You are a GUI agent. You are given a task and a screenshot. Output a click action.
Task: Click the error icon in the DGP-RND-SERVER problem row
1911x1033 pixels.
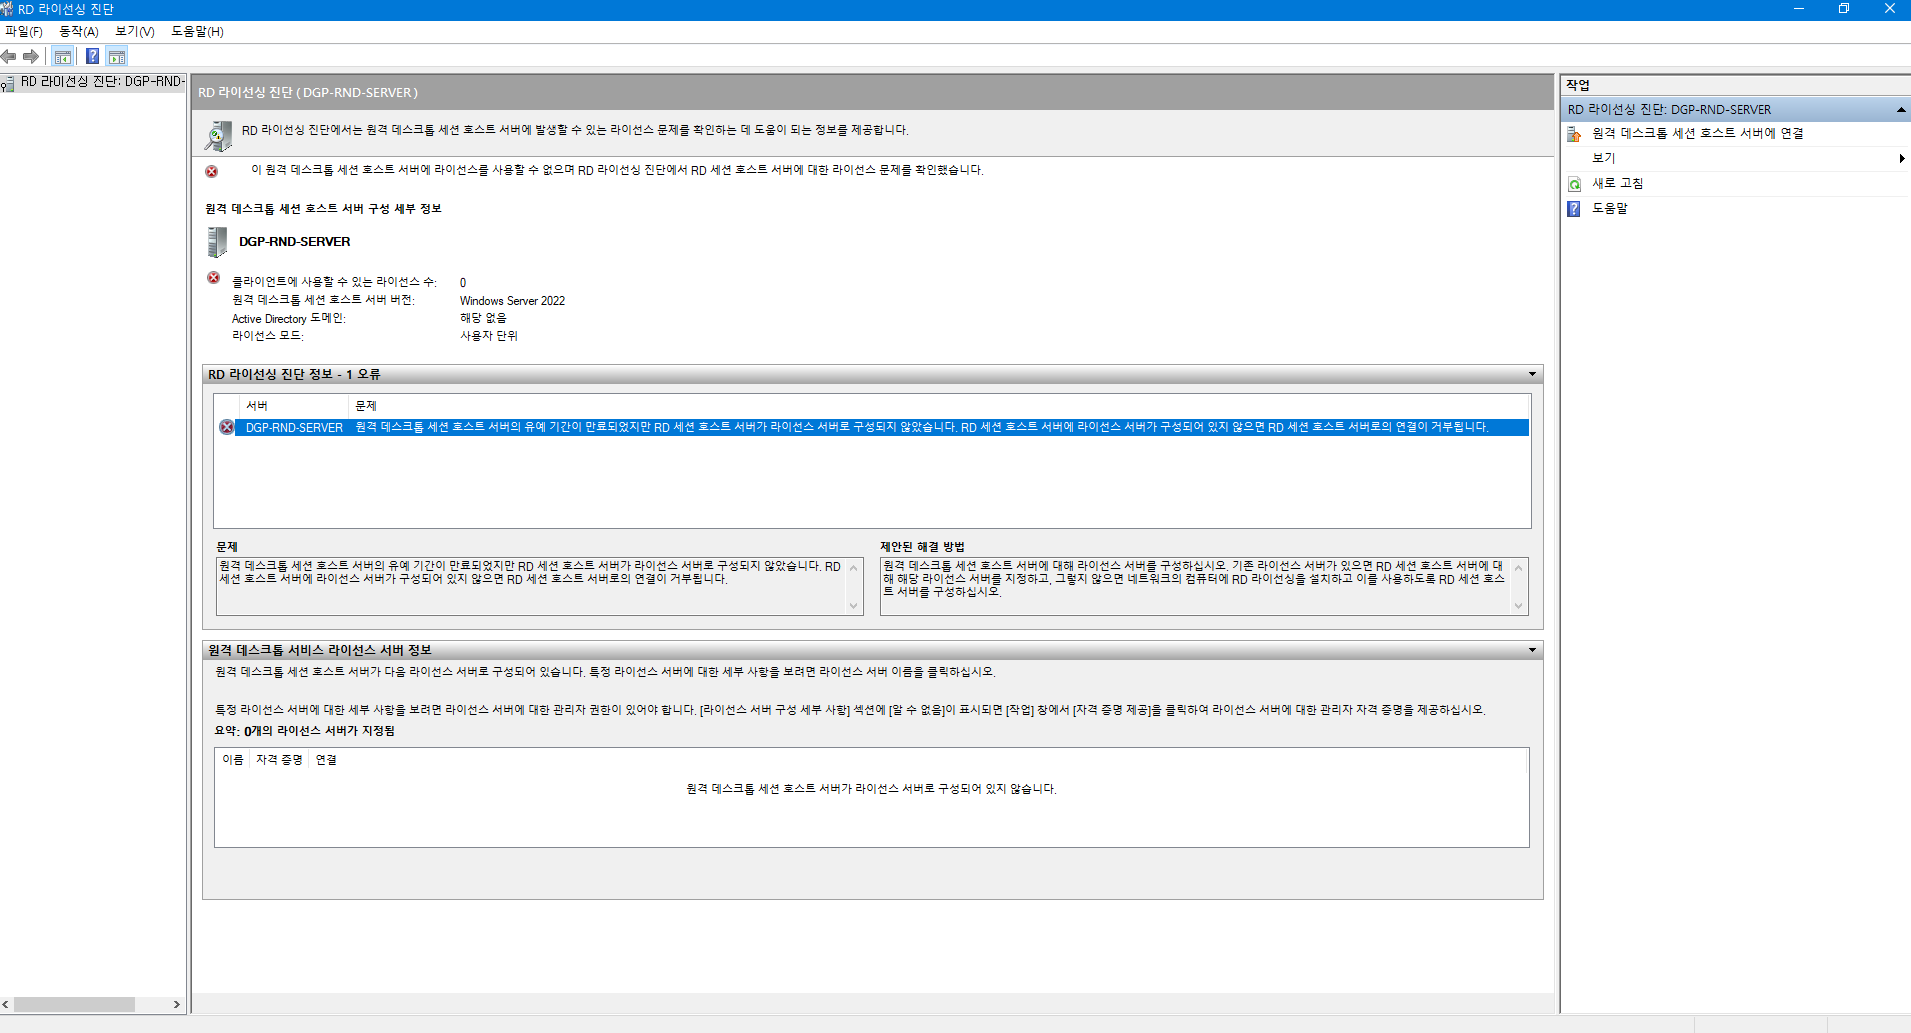coord(227,428)
